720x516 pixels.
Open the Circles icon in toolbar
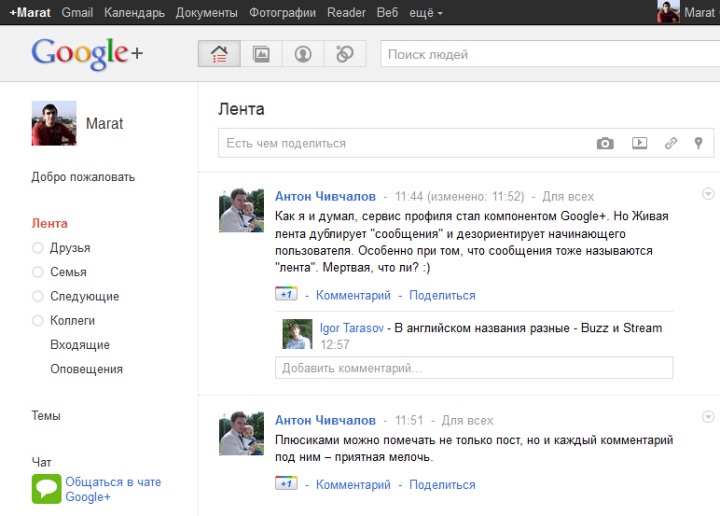344,55
